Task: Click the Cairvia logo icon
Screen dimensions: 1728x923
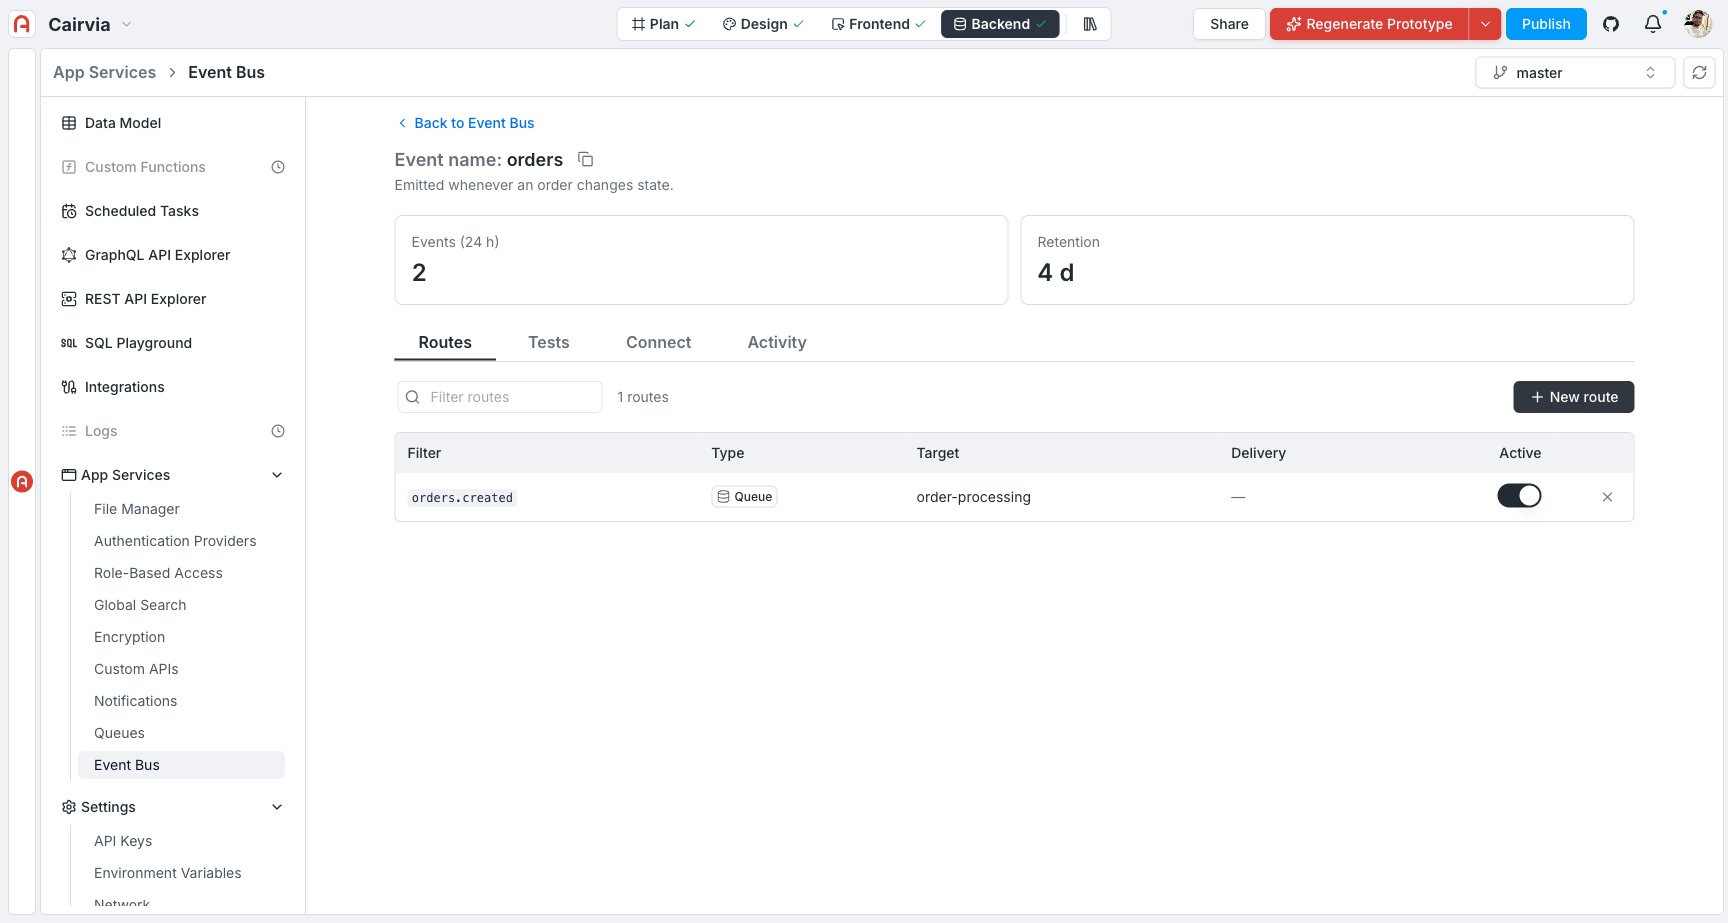Action: tap(22, 24)
